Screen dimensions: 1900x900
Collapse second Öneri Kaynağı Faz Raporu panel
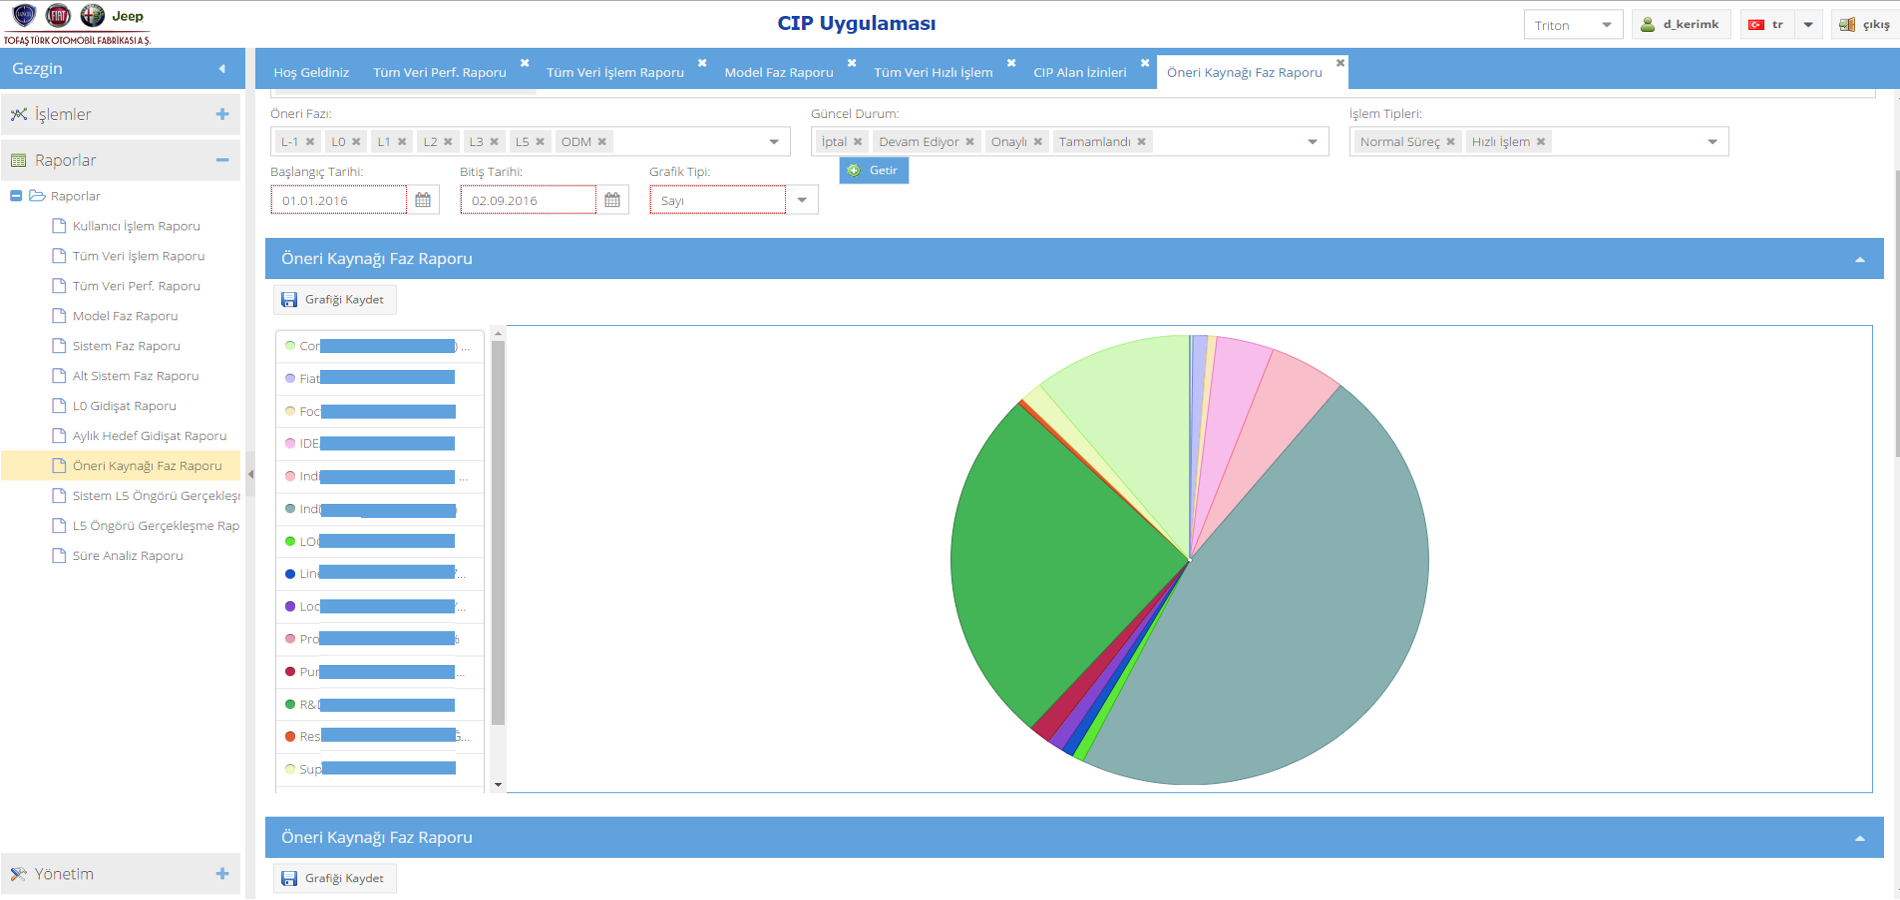click(1860, 838)
